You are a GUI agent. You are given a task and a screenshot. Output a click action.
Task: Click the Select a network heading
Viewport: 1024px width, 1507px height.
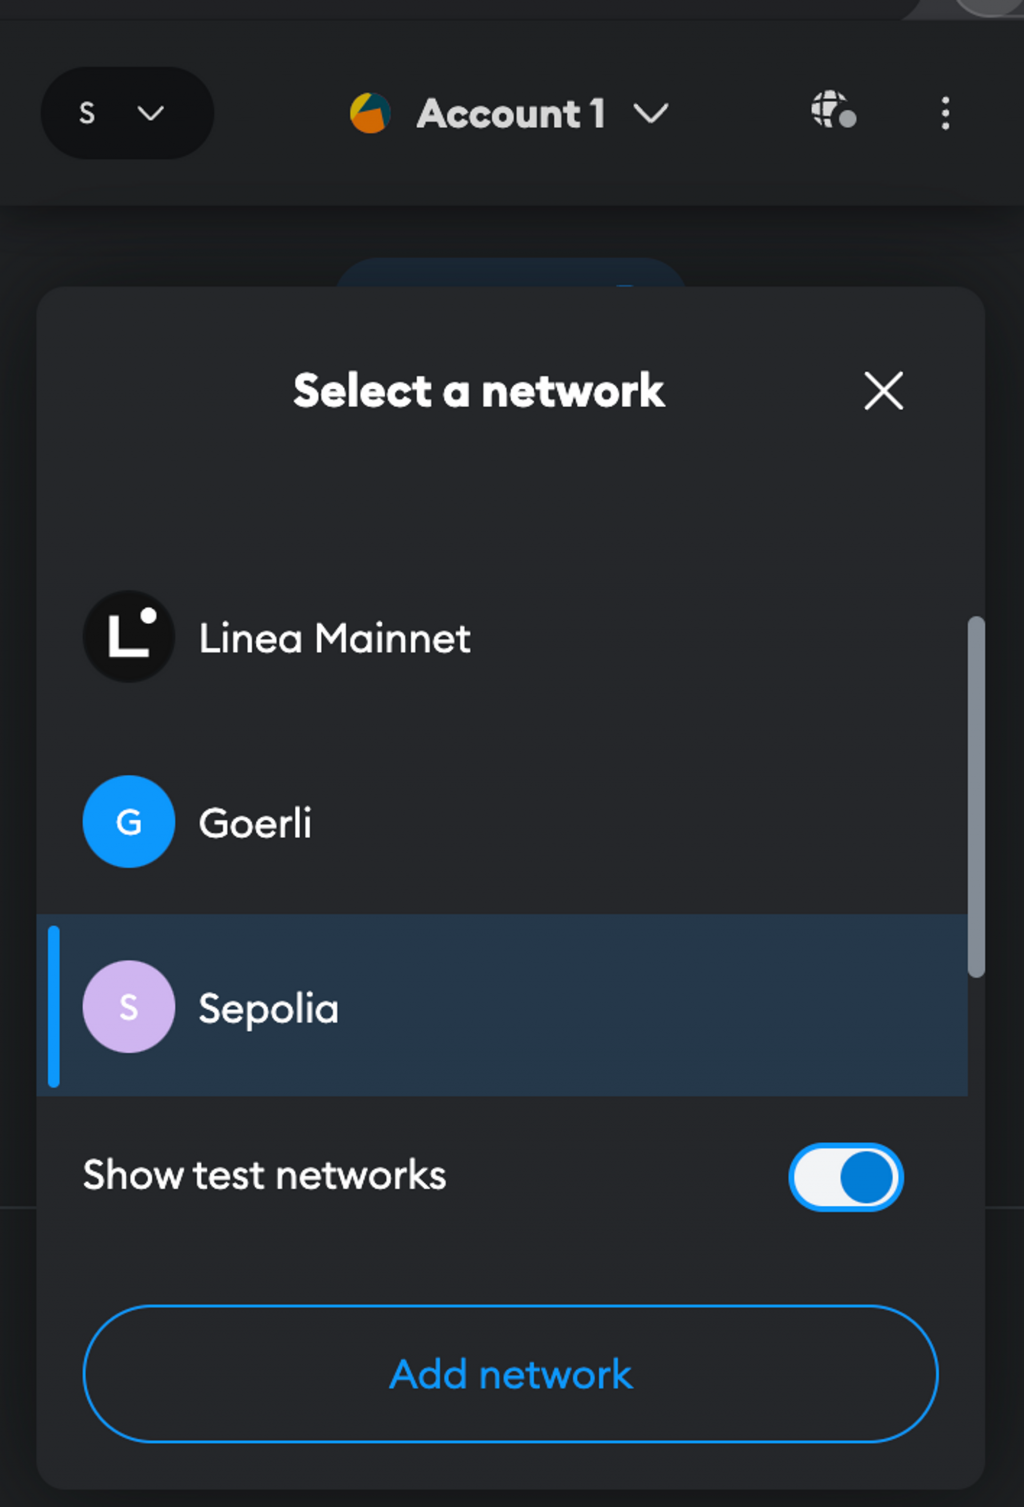pyautogui.click(x=478, y=391)
